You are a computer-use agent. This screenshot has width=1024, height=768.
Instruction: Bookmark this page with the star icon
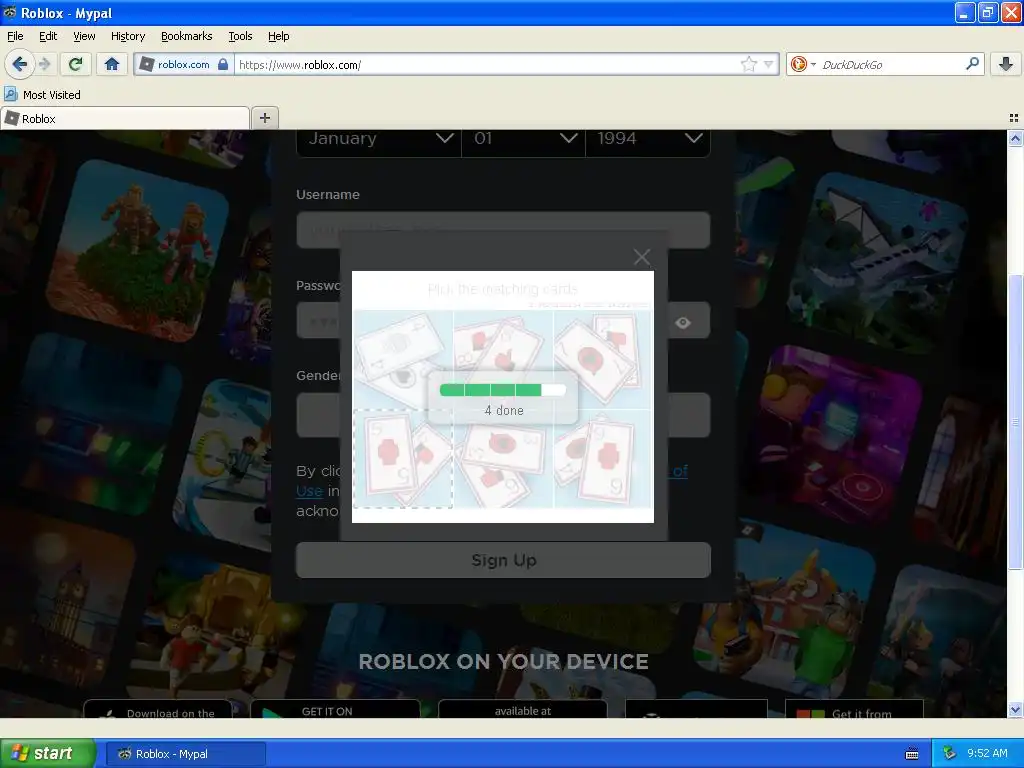click(x=748, y=64)
